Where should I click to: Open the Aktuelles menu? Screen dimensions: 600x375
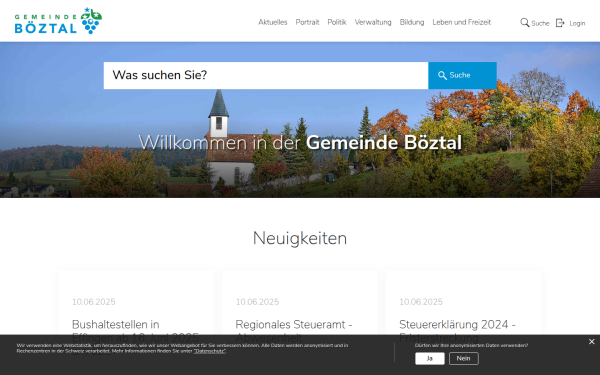coord(272,22)
